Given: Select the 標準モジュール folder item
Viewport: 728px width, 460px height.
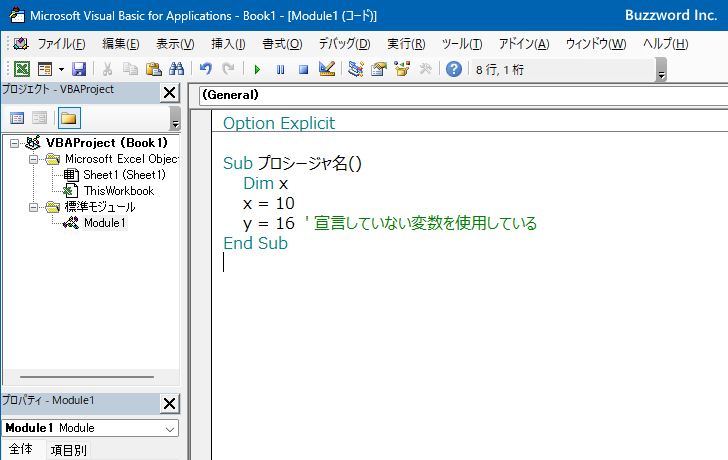Looking at the screenshot, I should coord(100,207).
